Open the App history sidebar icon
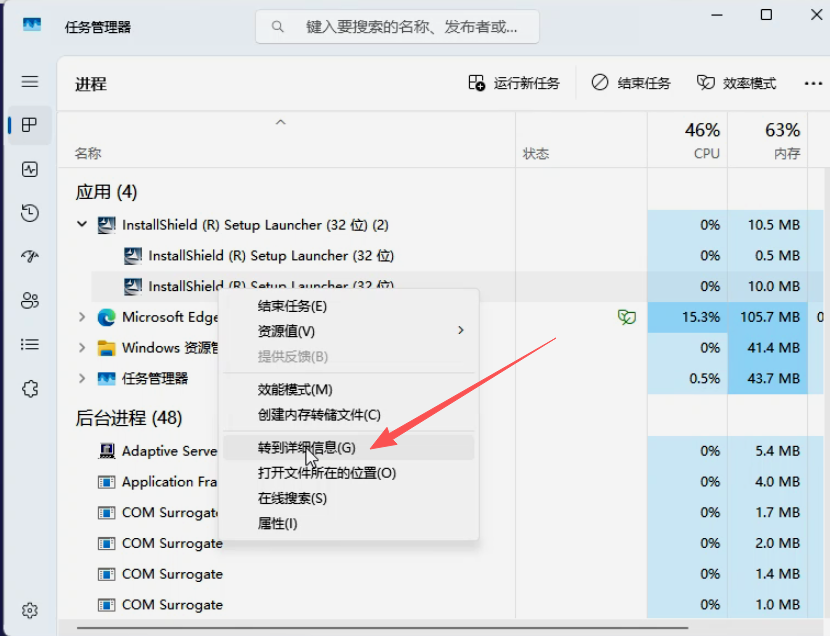 30,213
